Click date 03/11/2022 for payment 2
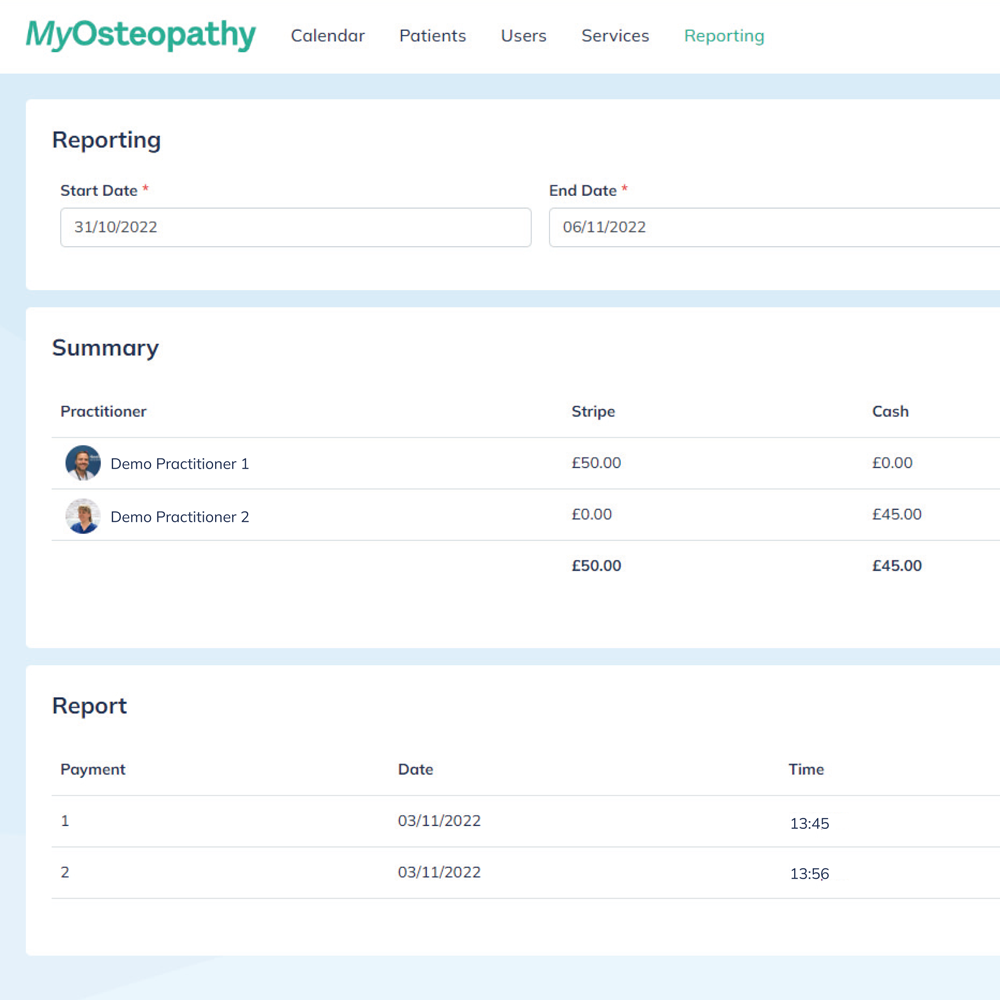Viewport: 1000px width, 1000px height. pyautogui.click(x=439, y=872)
